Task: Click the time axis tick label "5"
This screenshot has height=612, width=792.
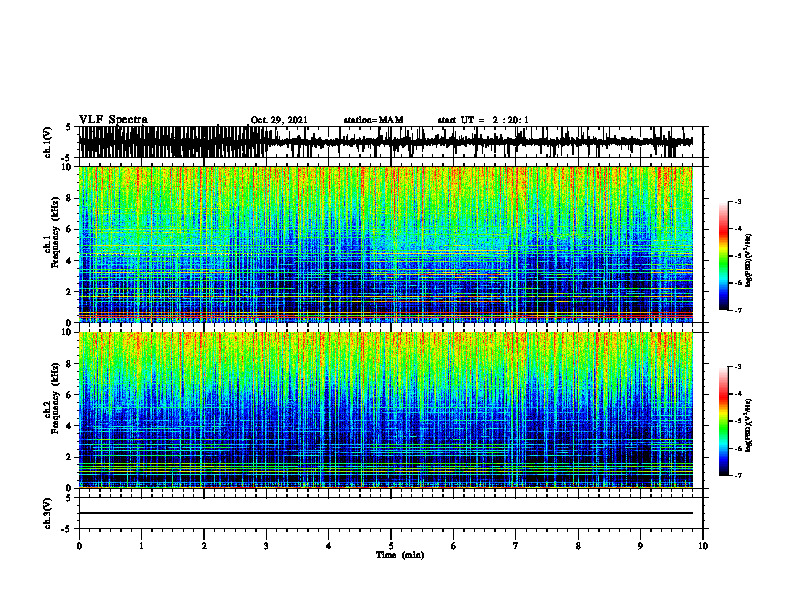Action: 391,546
